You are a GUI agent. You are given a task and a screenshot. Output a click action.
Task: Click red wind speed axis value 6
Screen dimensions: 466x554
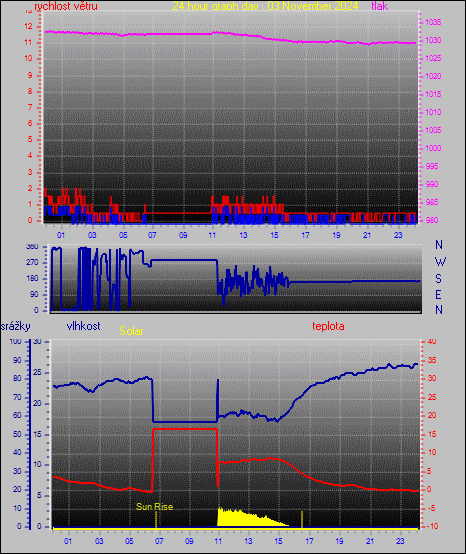(x=30, y=123)
